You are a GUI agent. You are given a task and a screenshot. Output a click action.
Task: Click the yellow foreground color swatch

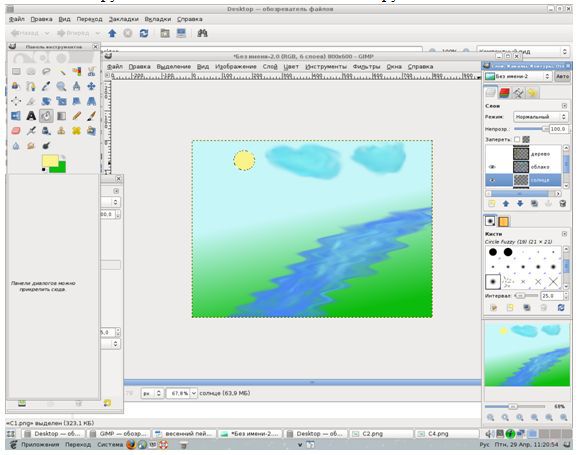click(50, 161)
